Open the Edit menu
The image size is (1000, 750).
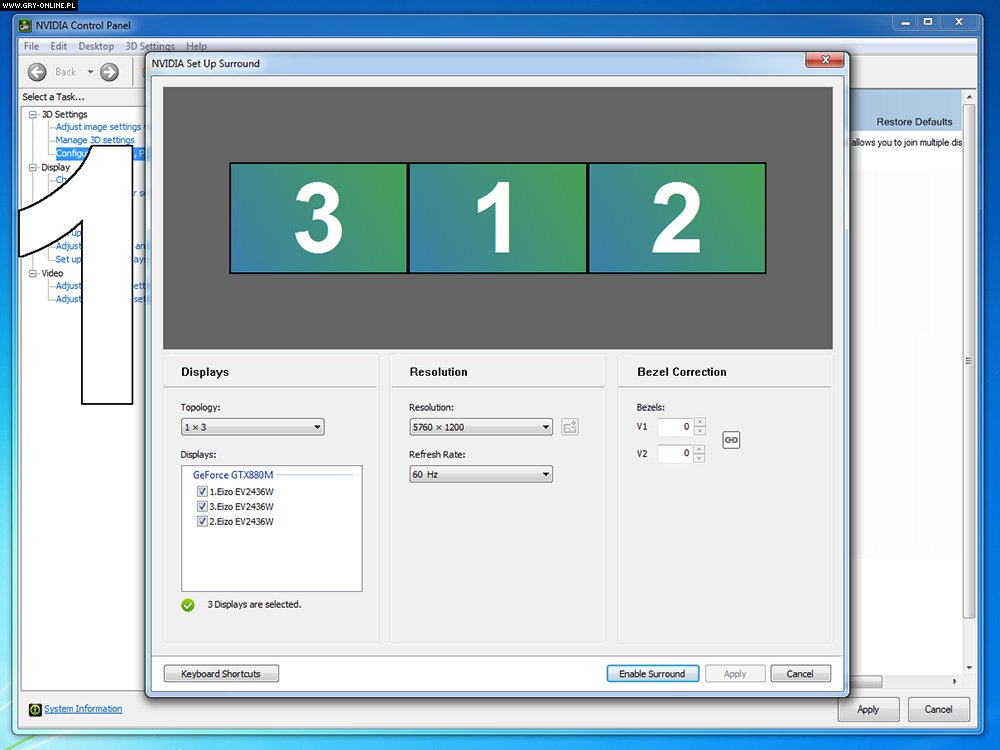point(59,46)
